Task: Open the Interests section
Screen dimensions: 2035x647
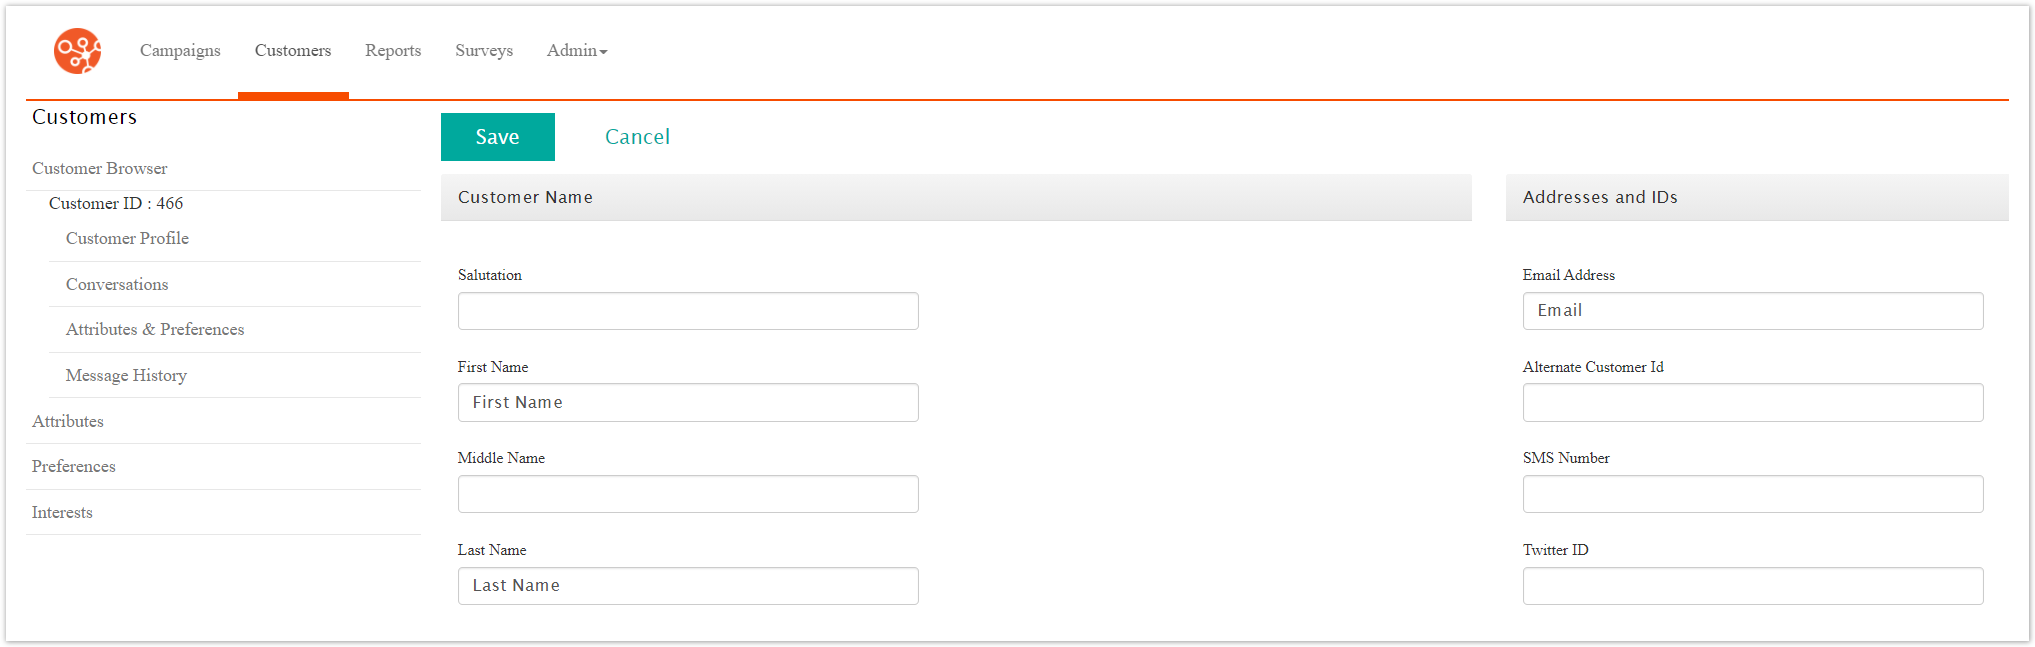Action: [x=61, y=512]
